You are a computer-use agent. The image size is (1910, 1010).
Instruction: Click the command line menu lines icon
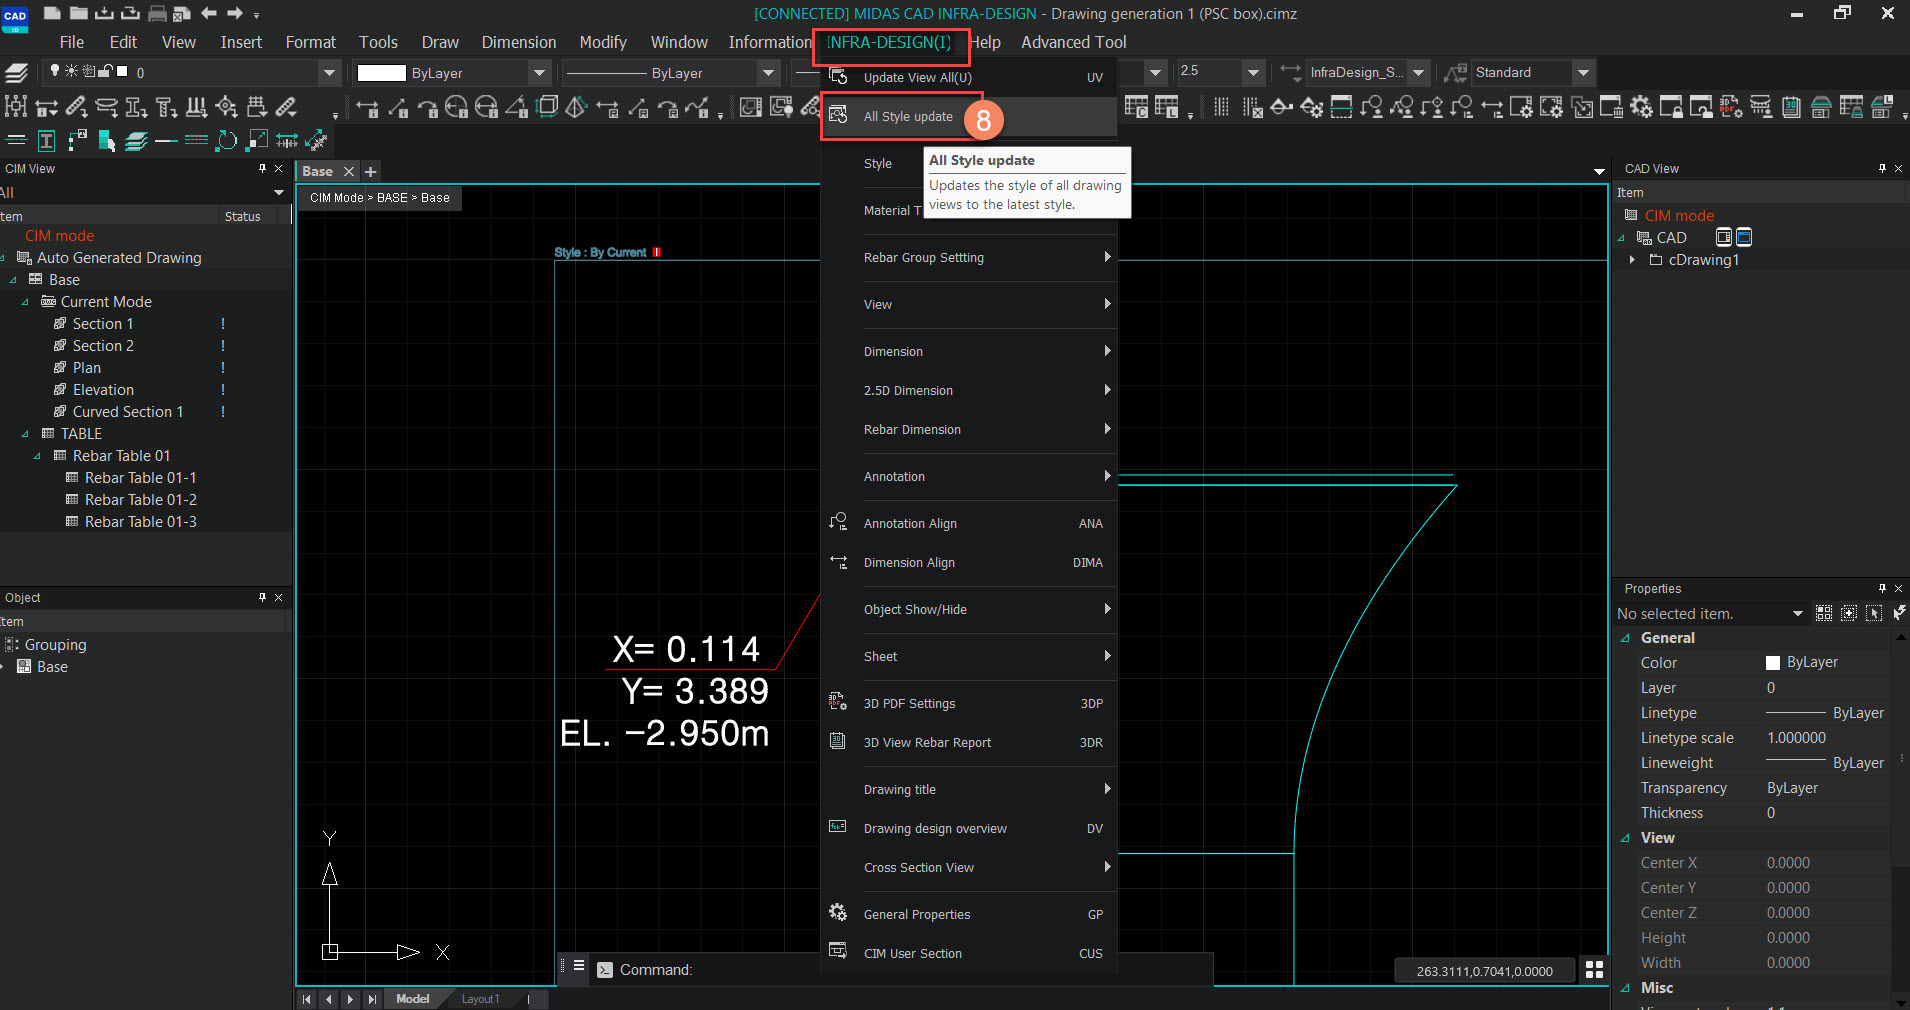point(579,966)
